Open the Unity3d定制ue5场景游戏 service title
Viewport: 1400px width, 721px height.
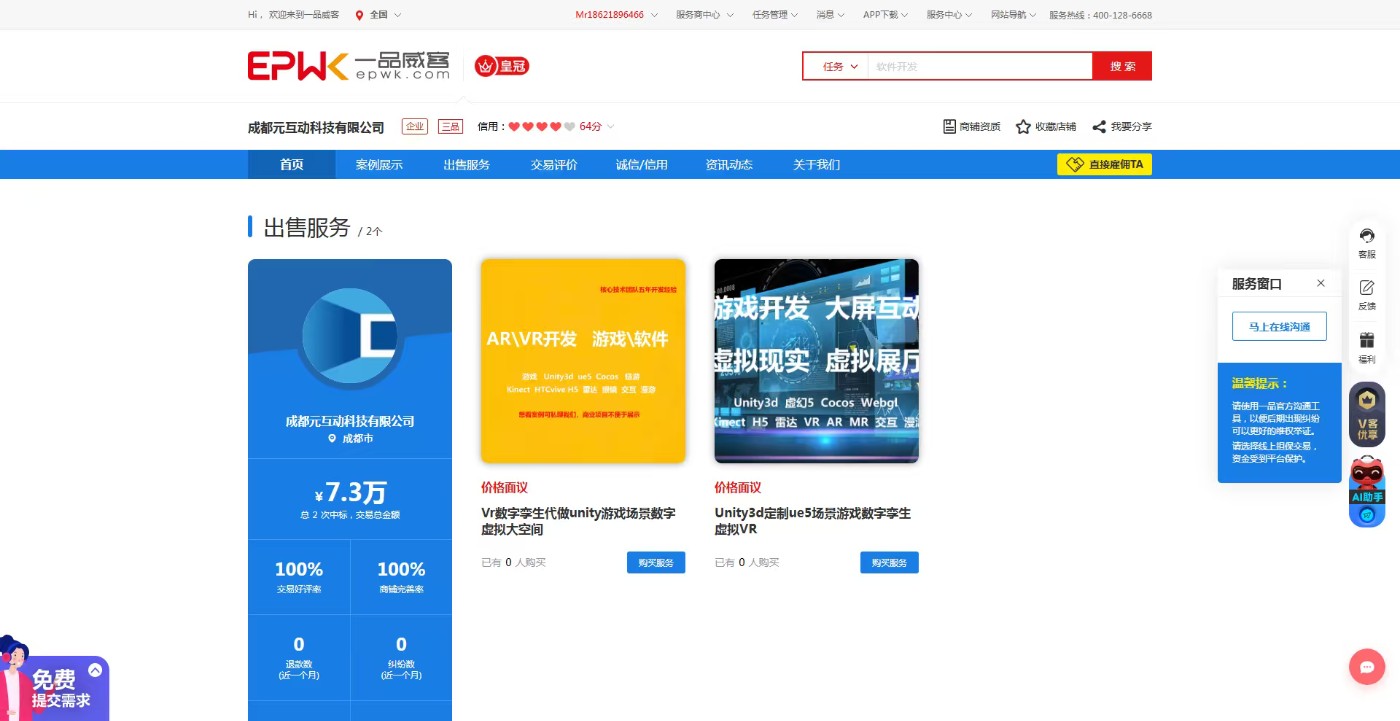coord(813,521)
